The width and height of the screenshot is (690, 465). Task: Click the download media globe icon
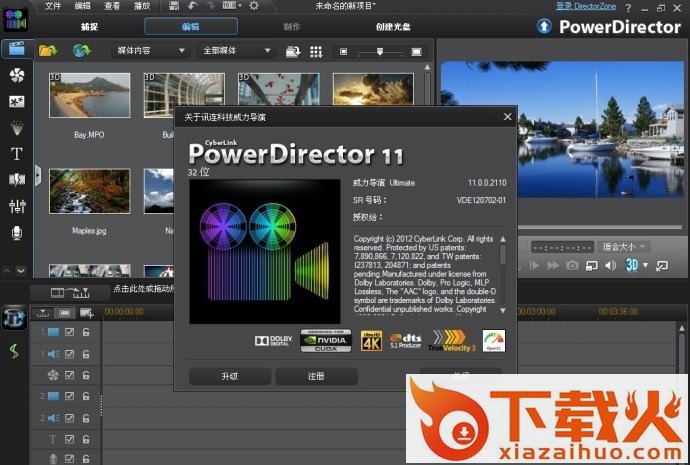(81, 51)
